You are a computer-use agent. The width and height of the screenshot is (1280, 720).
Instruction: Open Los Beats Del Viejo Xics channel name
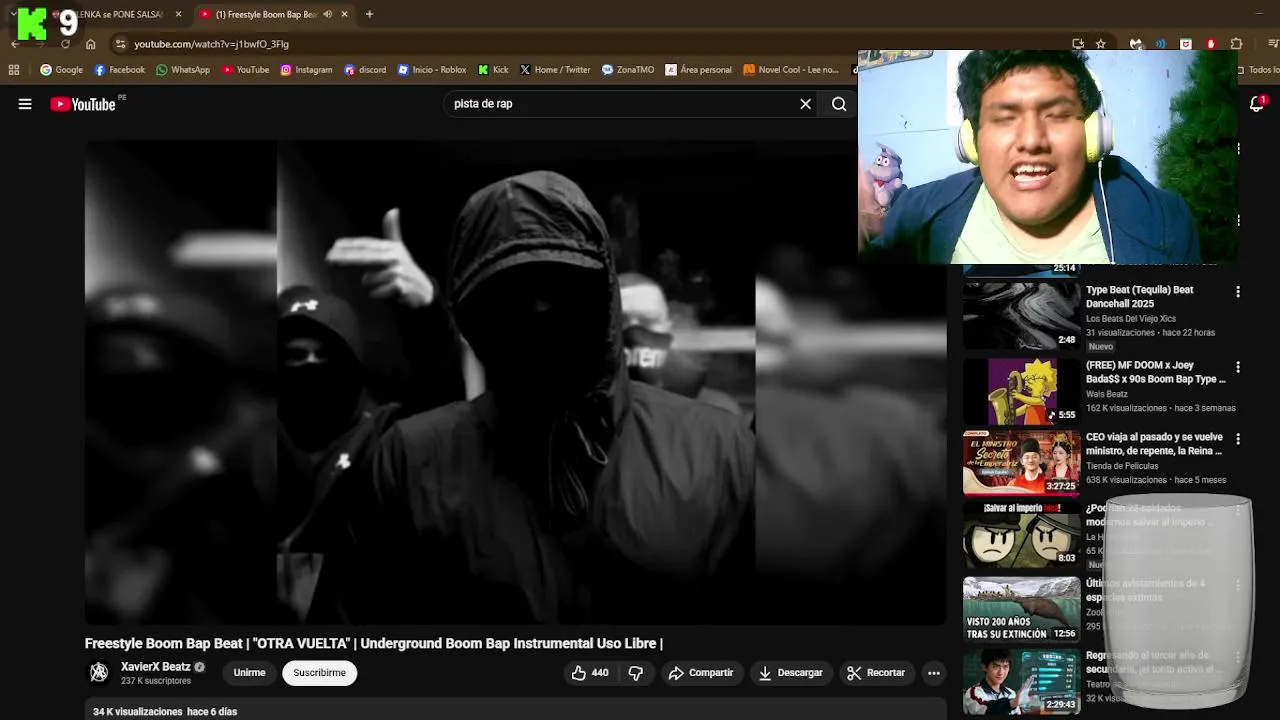coord(1131,319)
